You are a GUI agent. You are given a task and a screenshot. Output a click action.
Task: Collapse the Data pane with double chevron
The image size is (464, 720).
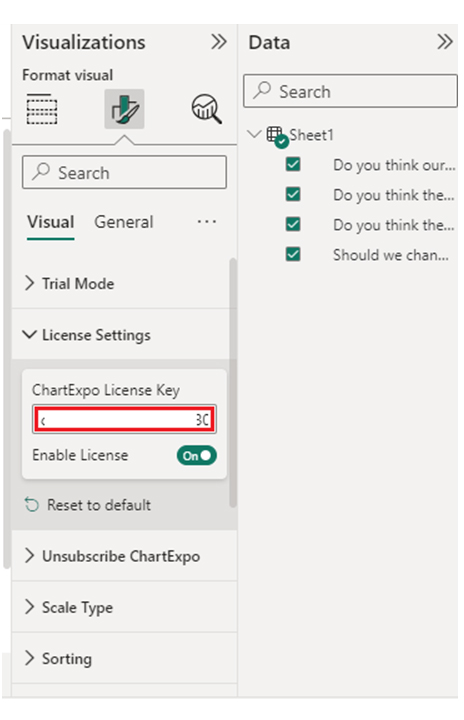445,42
